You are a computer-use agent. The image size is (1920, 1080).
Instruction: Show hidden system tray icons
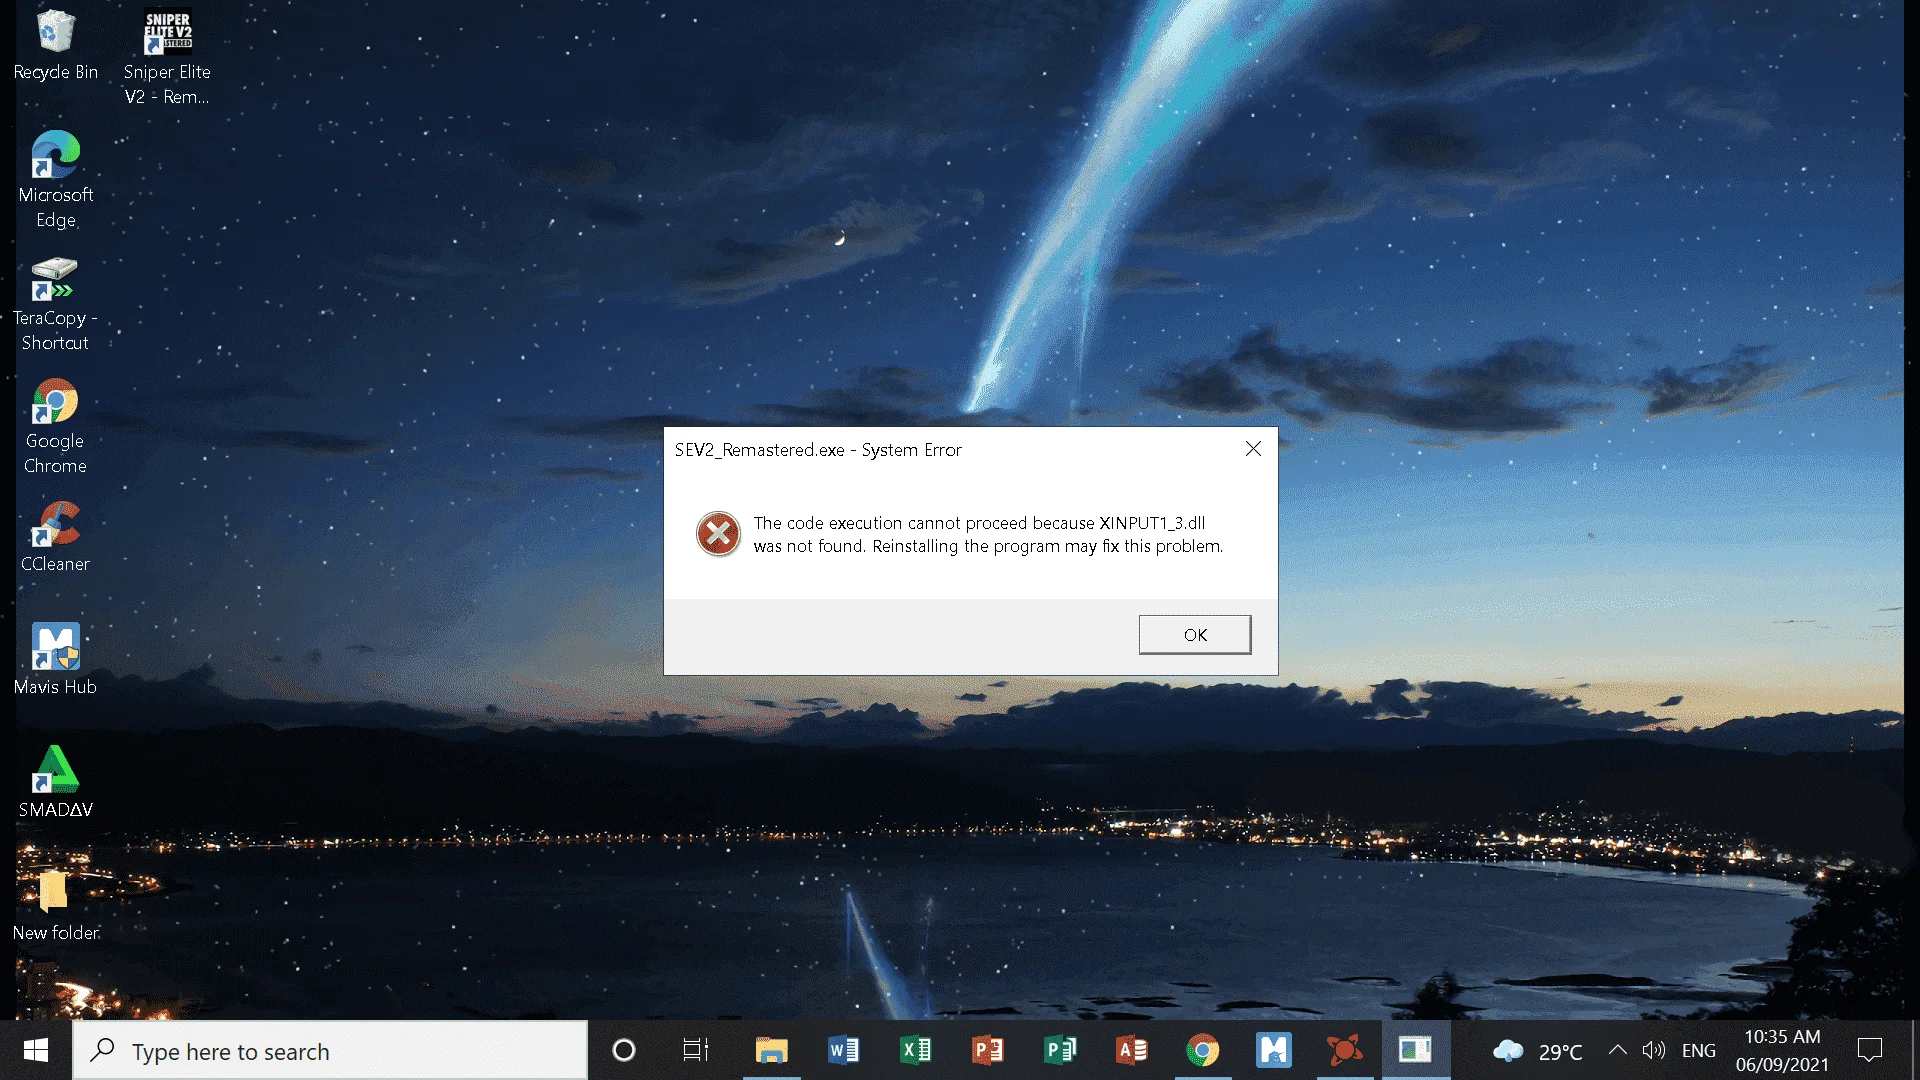[1617, 1050]
